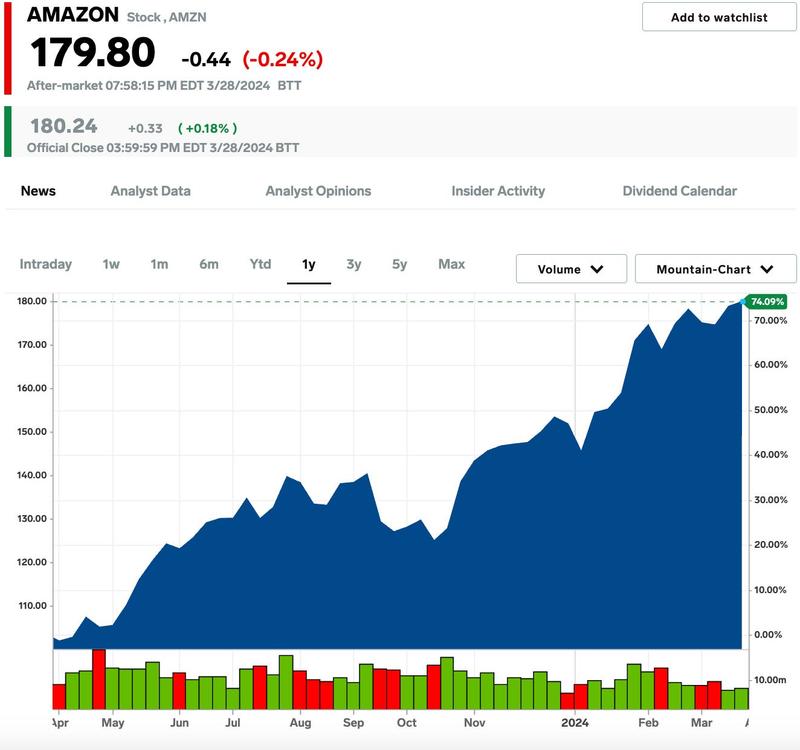Click the Nov label on the time axis
Viewport: 800px width, 750px height.
pyautogui.click(x=474, y=723)
